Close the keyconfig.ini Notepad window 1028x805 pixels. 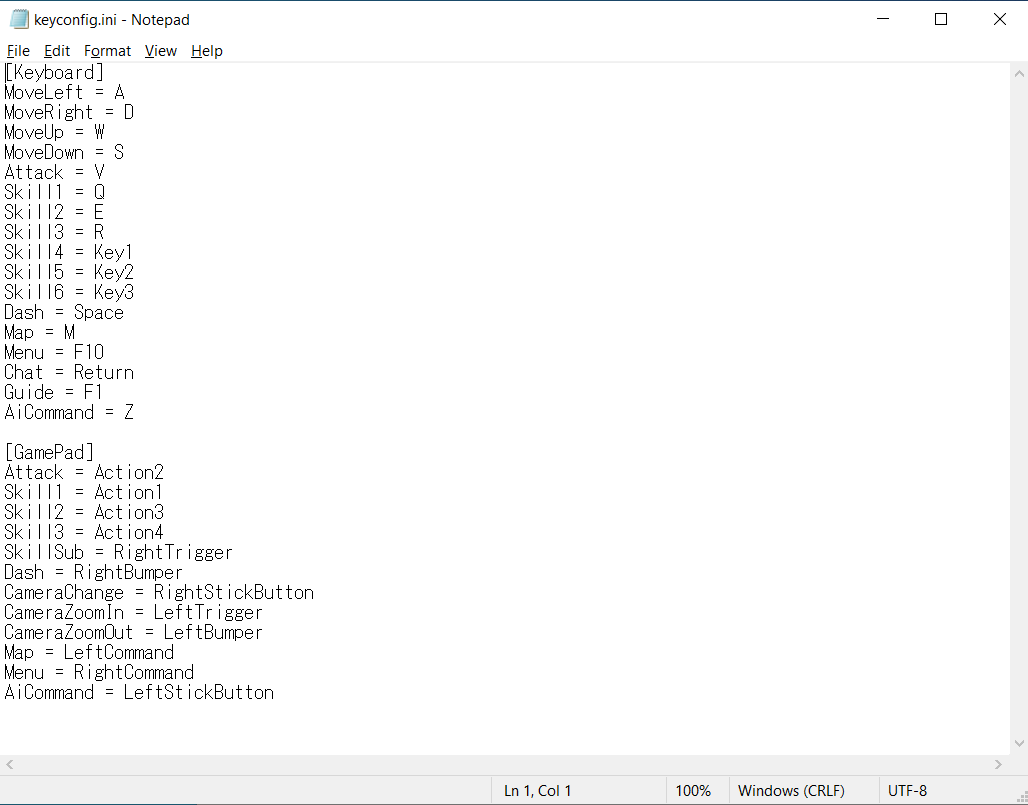[999, 20]
